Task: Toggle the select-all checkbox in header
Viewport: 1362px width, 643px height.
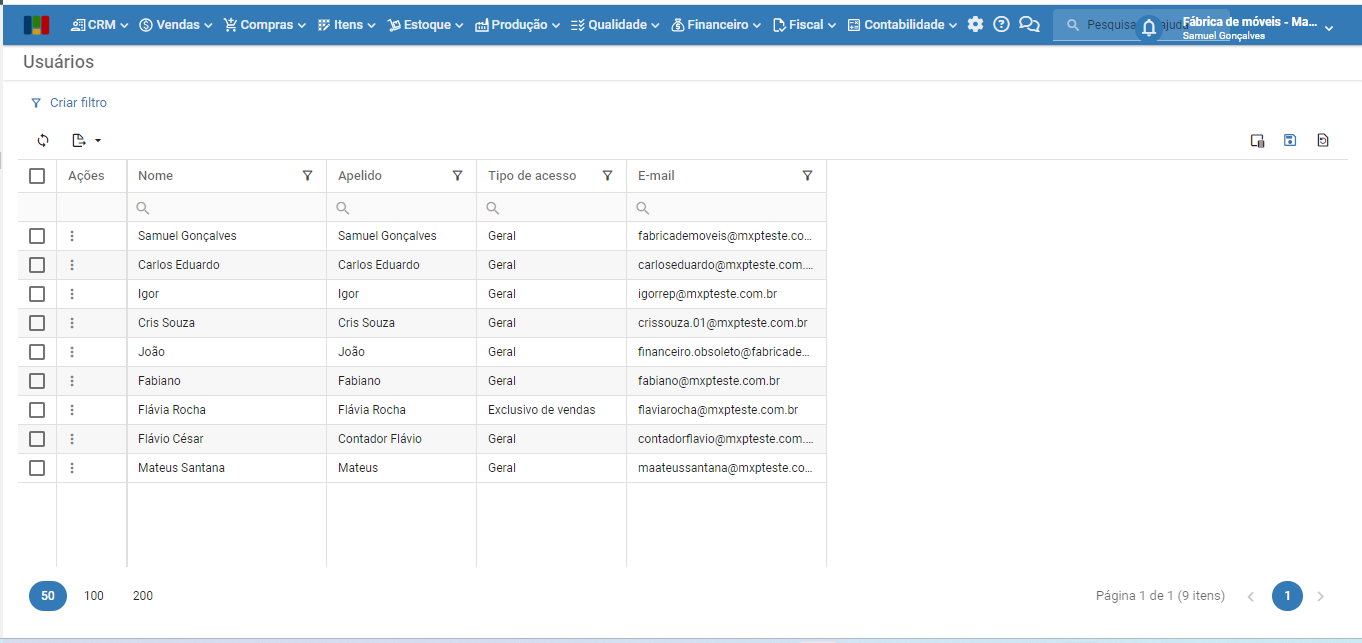Action: (37, 176)
